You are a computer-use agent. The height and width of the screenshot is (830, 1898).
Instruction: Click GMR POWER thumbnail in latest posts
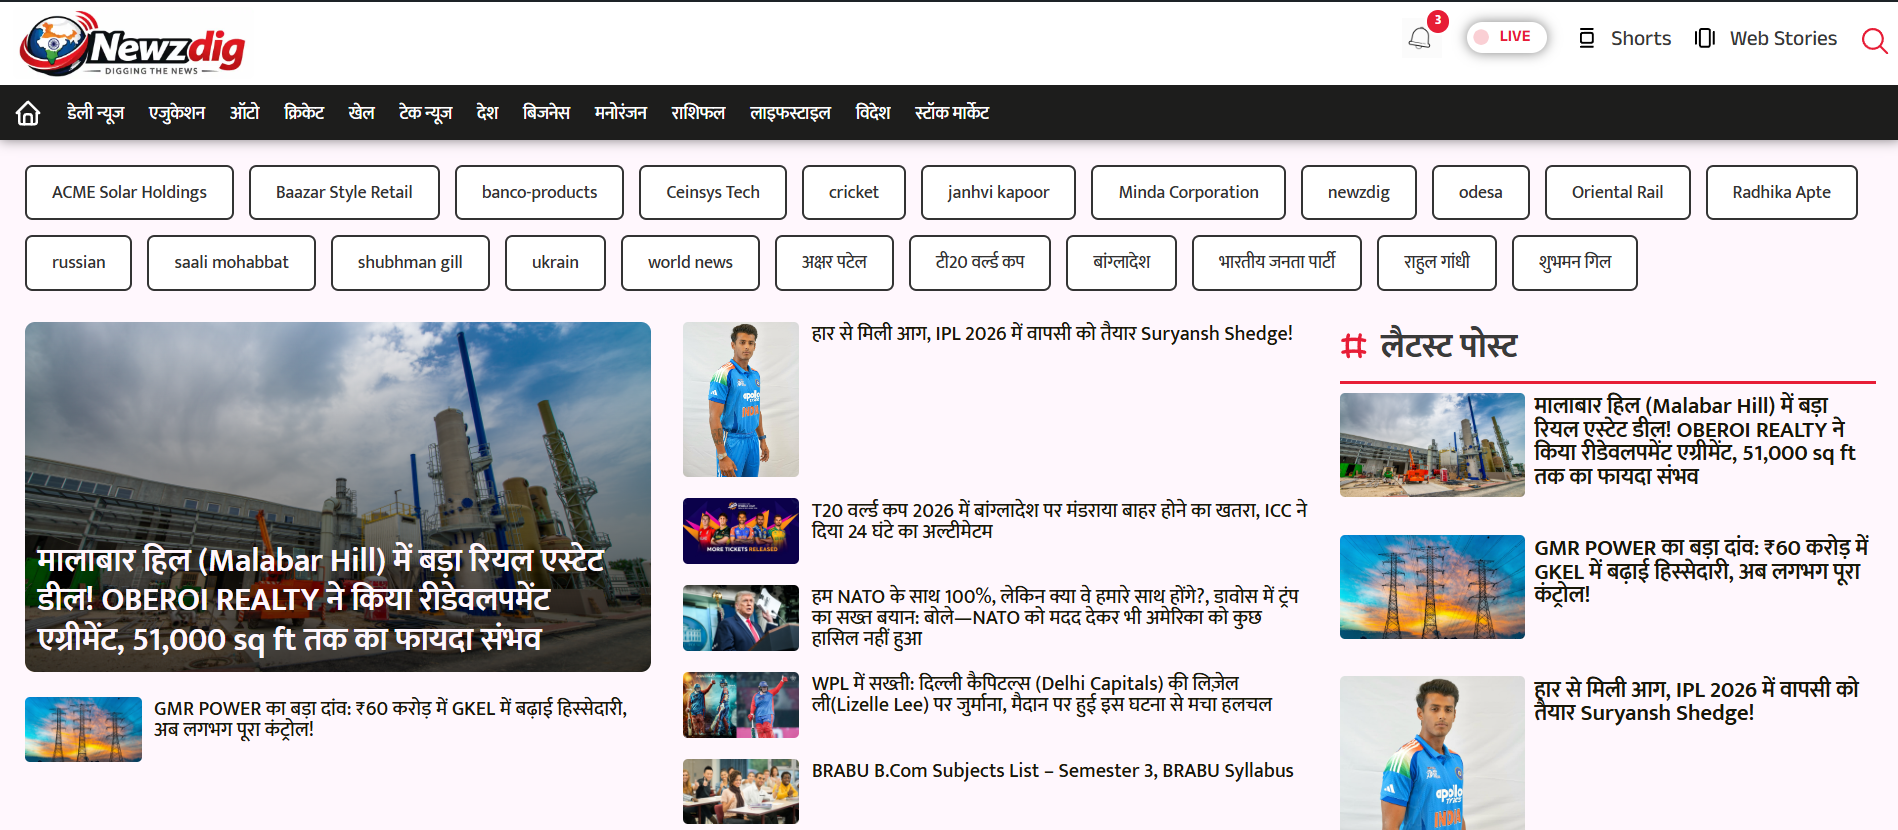1431,587
